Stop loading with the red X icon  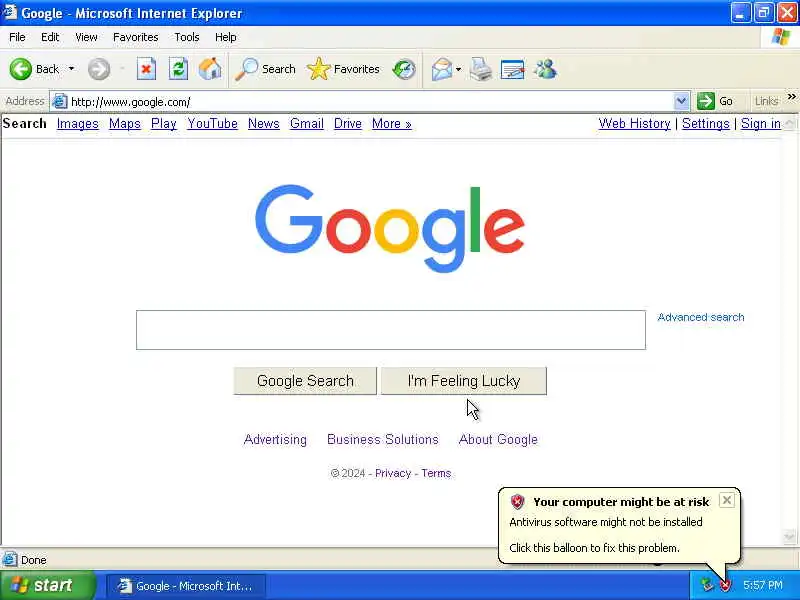(146, 69)
